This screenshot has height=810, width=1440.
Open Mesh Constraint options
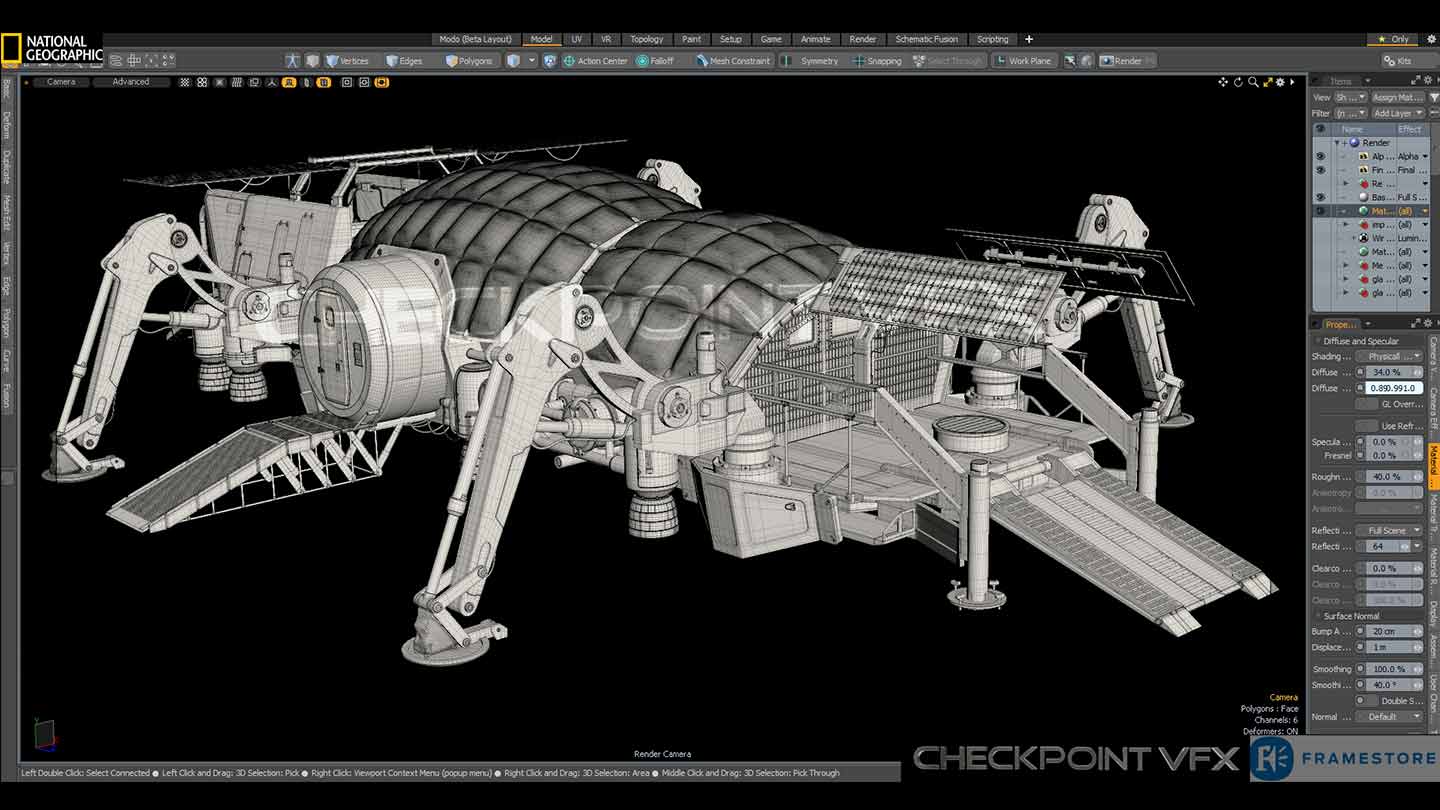point(733,61)
